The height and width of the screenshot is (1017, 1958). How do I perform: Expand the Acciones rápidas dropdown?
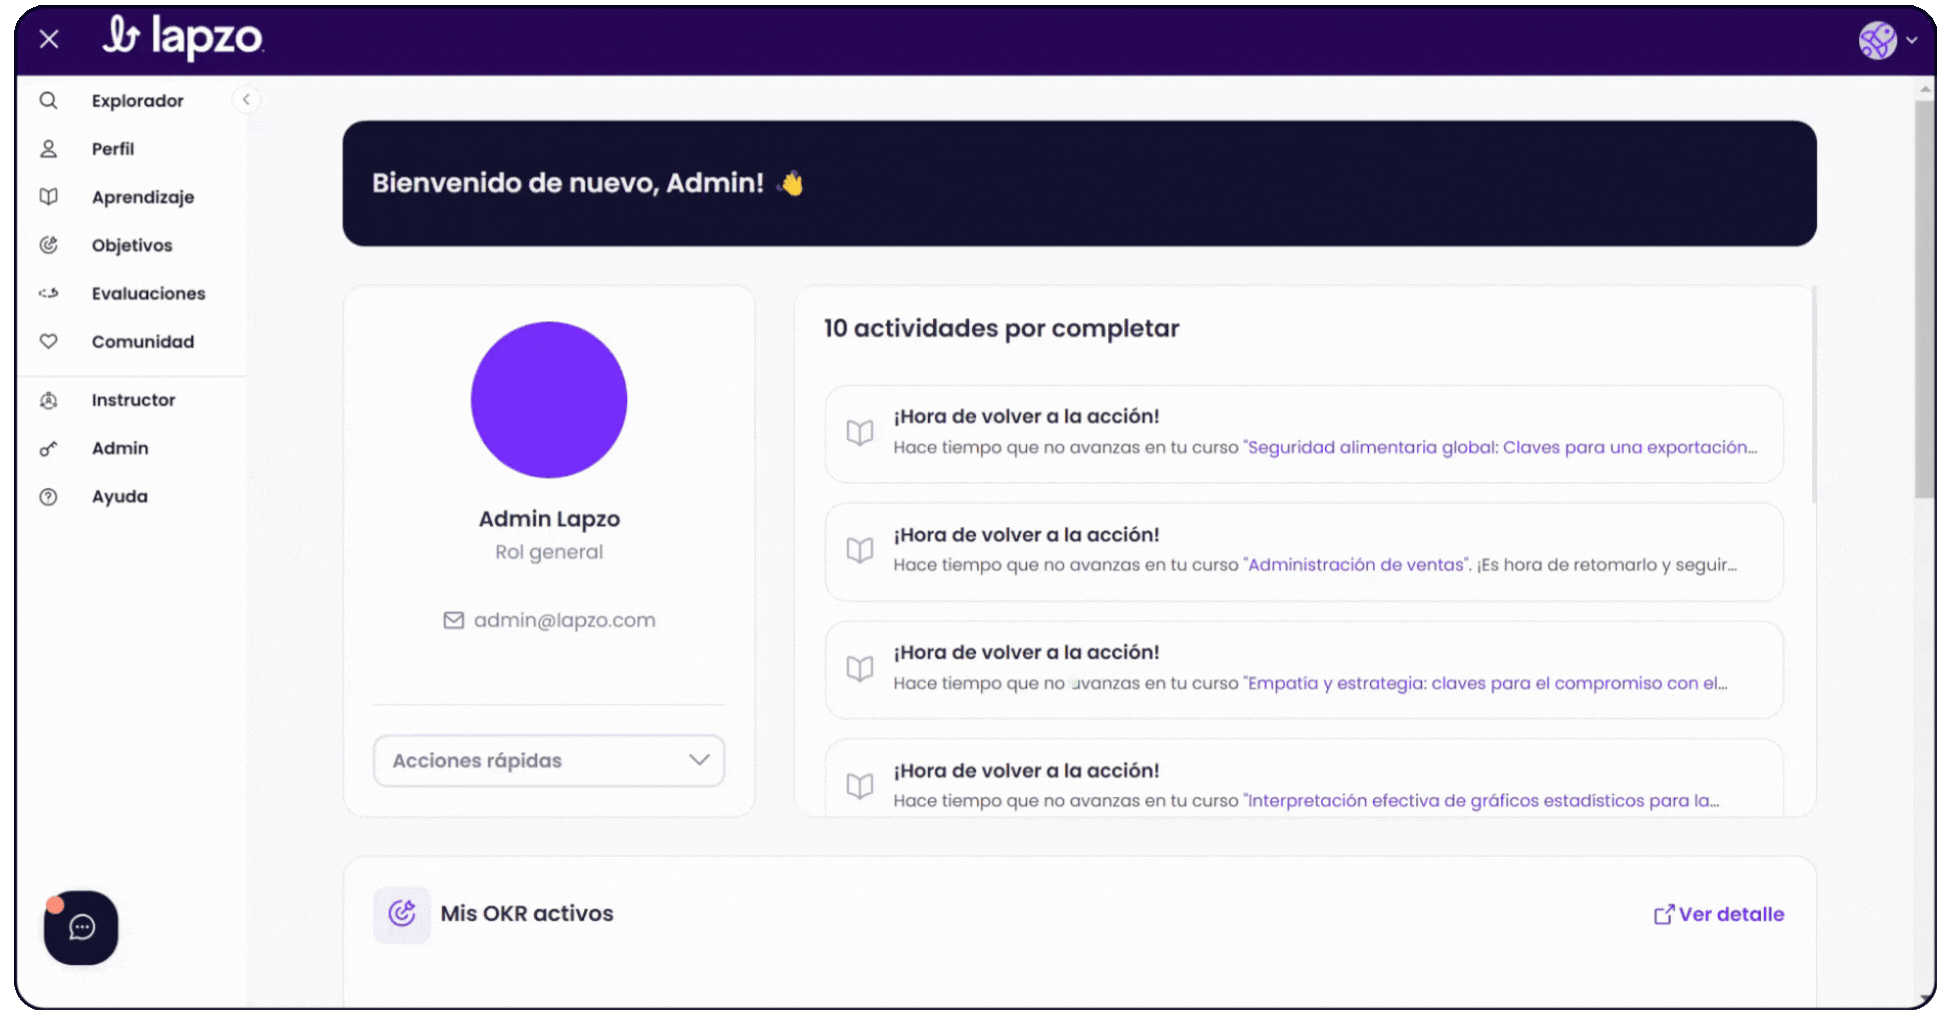(x=549, y=761)
